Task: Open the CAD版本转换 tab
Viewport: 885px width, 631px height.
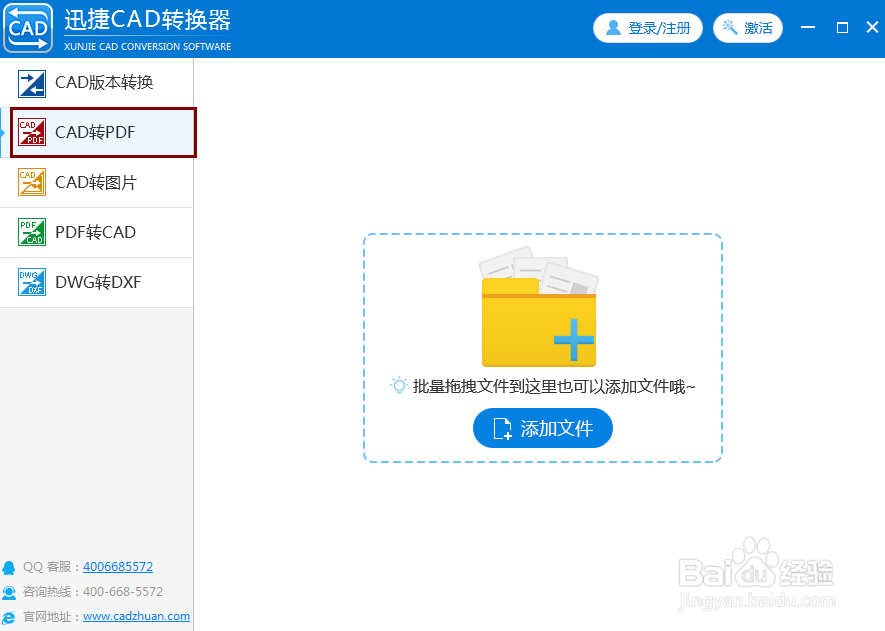Action: point(97,82)
